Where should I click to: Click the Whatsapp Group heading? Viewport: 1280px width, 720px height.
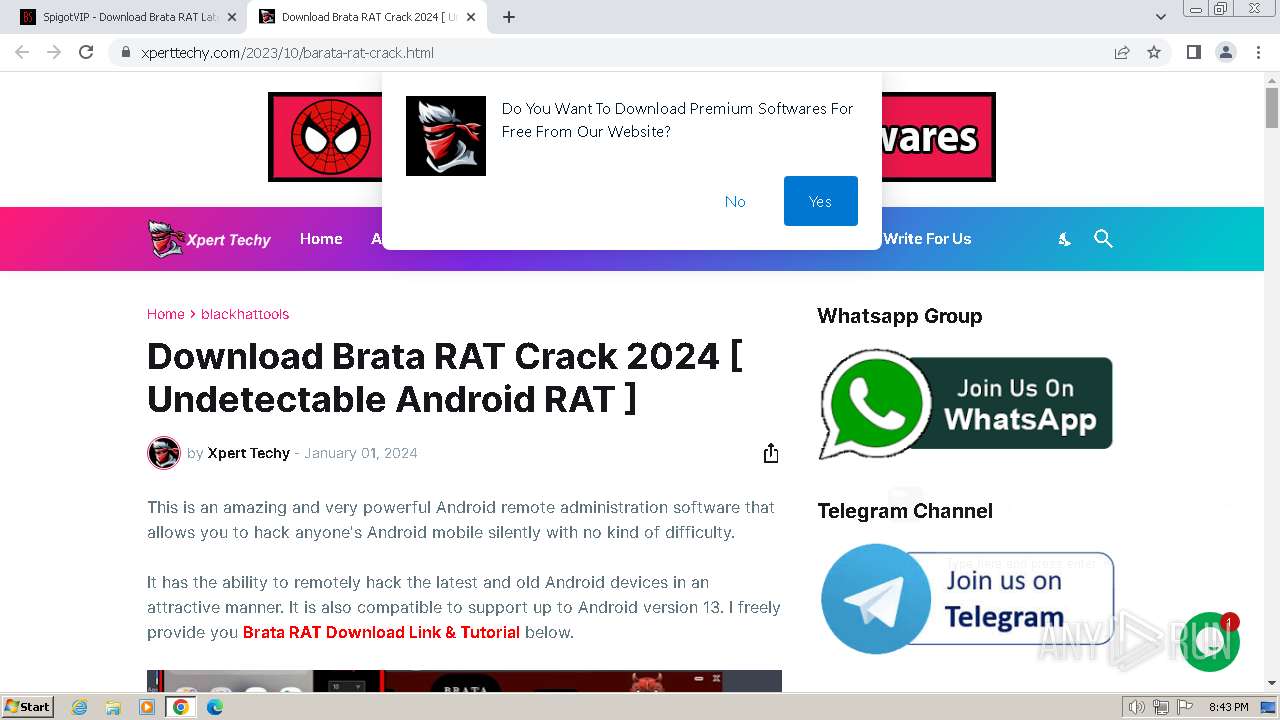tap(900, 316)
